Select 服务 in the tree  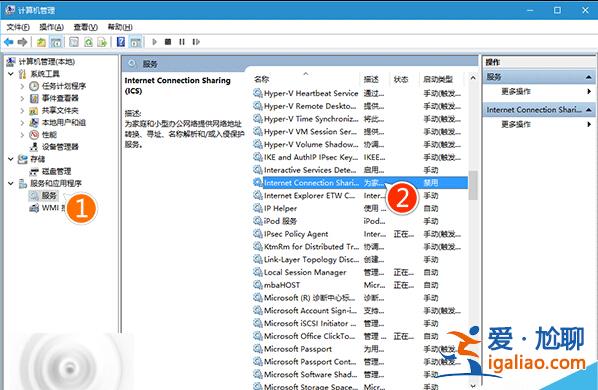click(49, 196)
